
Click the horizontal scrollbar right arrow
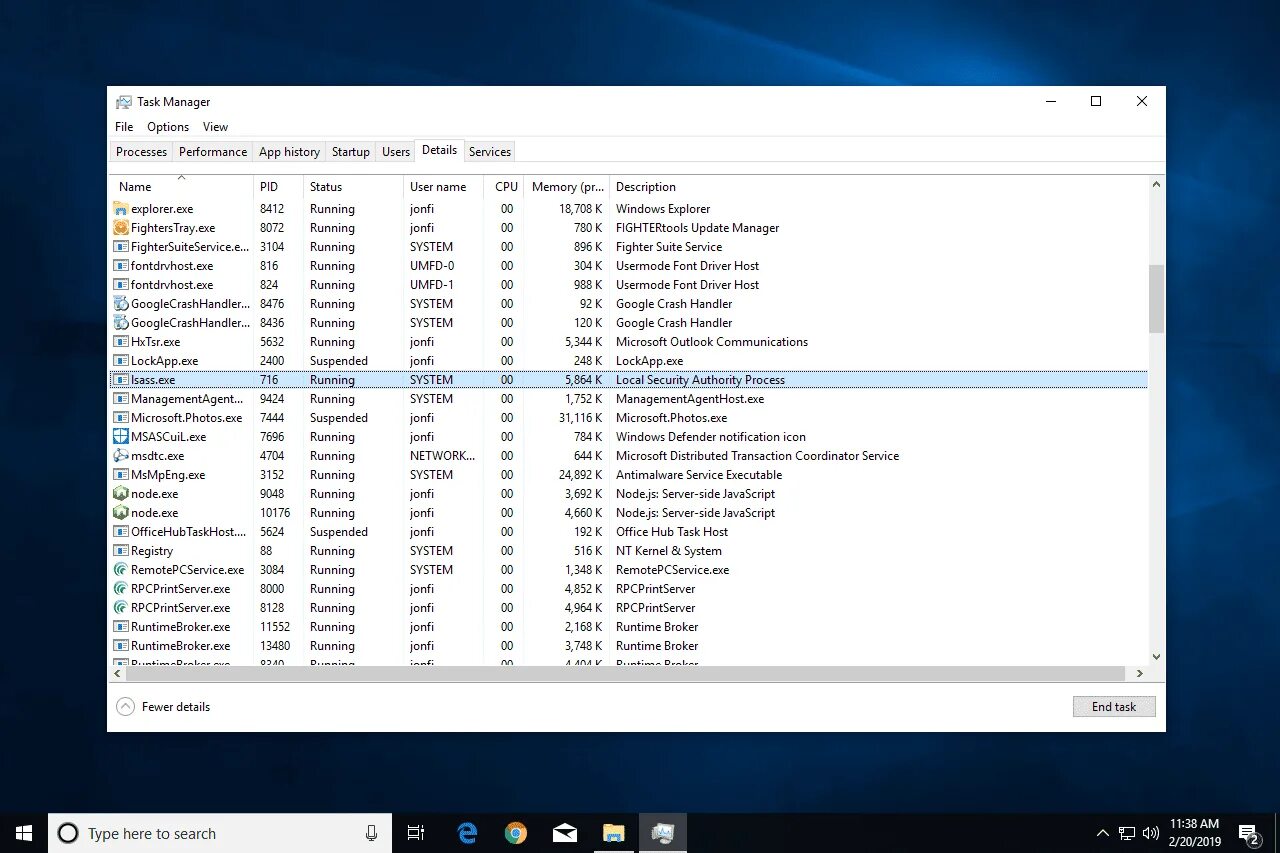[1139, 674]
